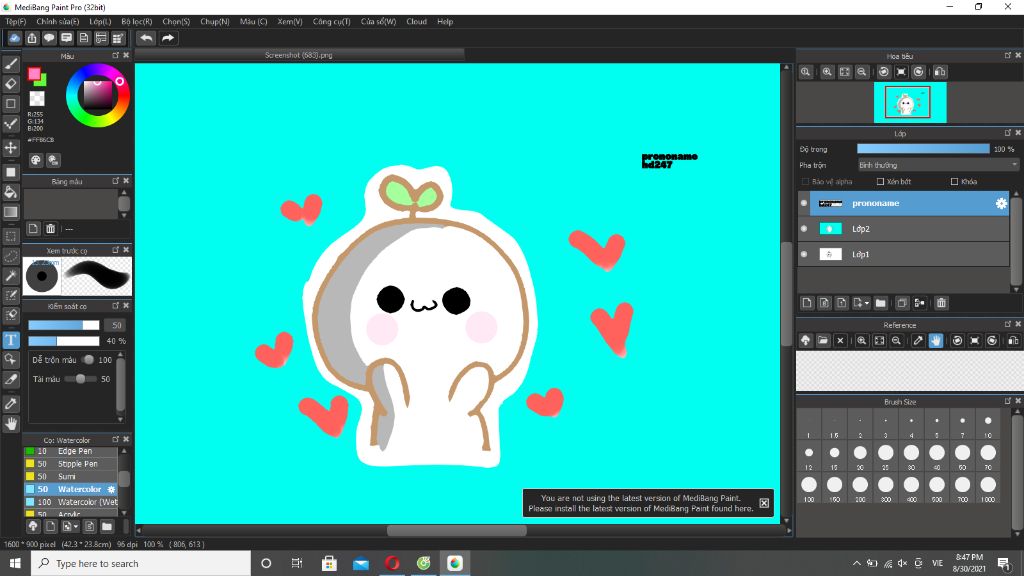The width and height of the screenshot is (1024, 576).
Task: Open settings gear on prononame layer
Action: pos(1000,203)
